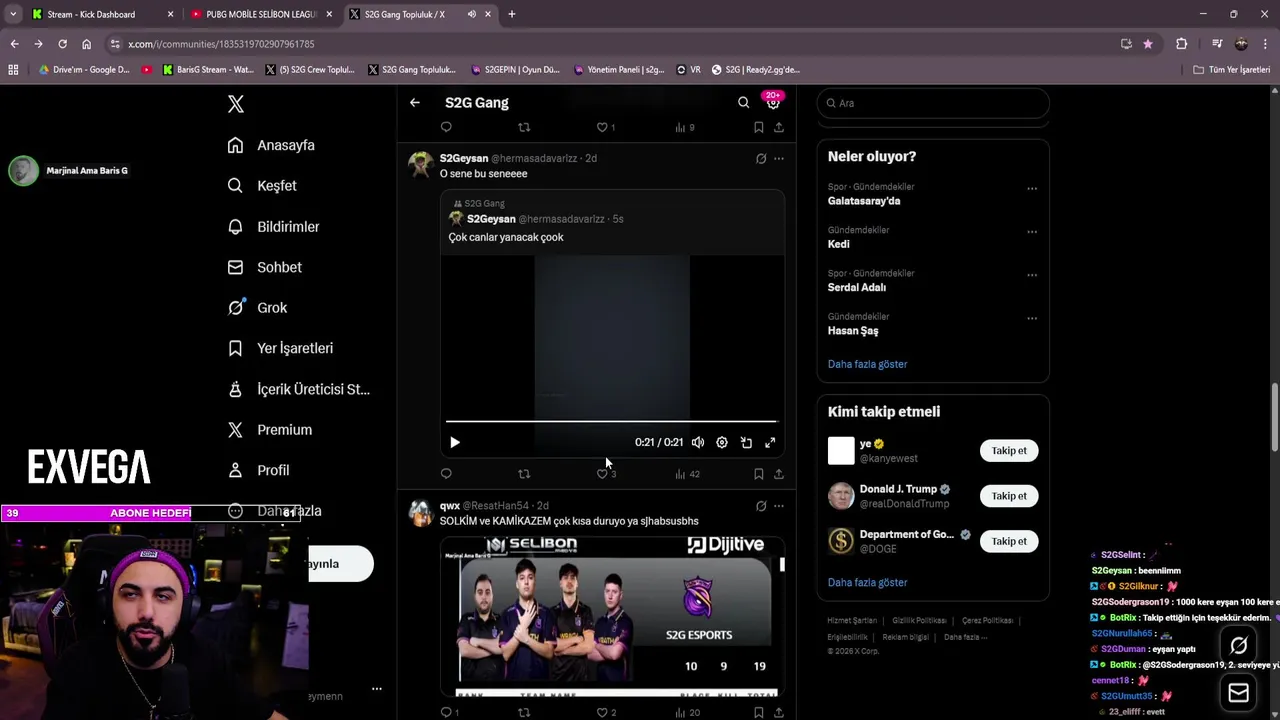
Task: Open İçerik Üreticisi Stüdyosu
Action: 299,389
